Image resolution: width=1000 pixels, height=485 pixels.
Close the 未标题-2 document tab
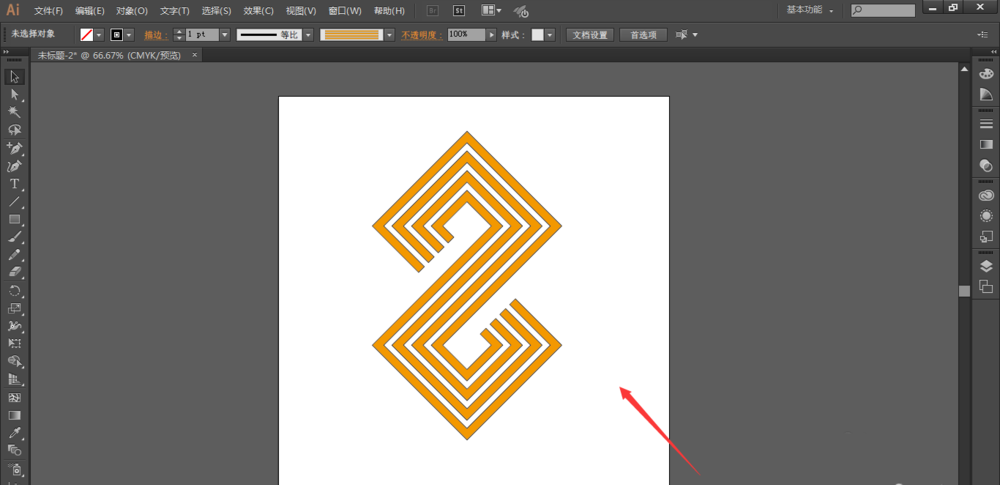point(195,56)
